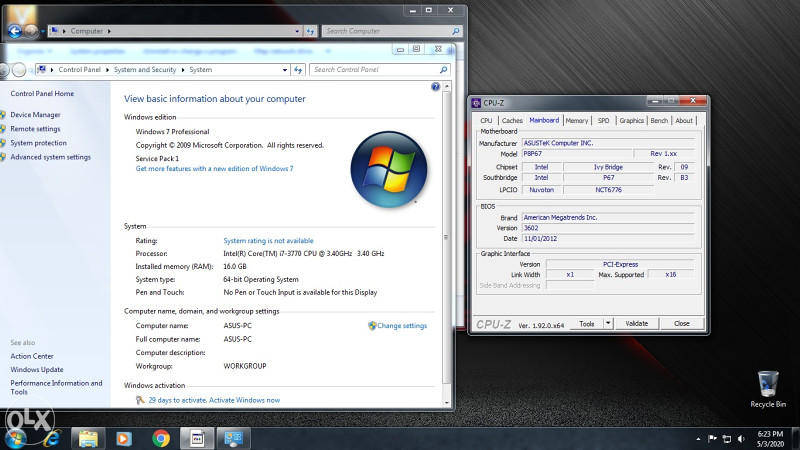800x450 pixels.
Task: Click the back arrow in Computer window
Action: (15, 31)
